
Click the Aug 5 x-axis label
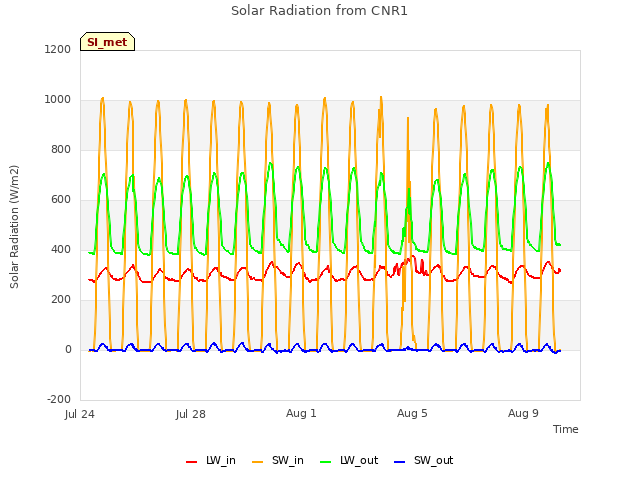click(x=412, y=413)
